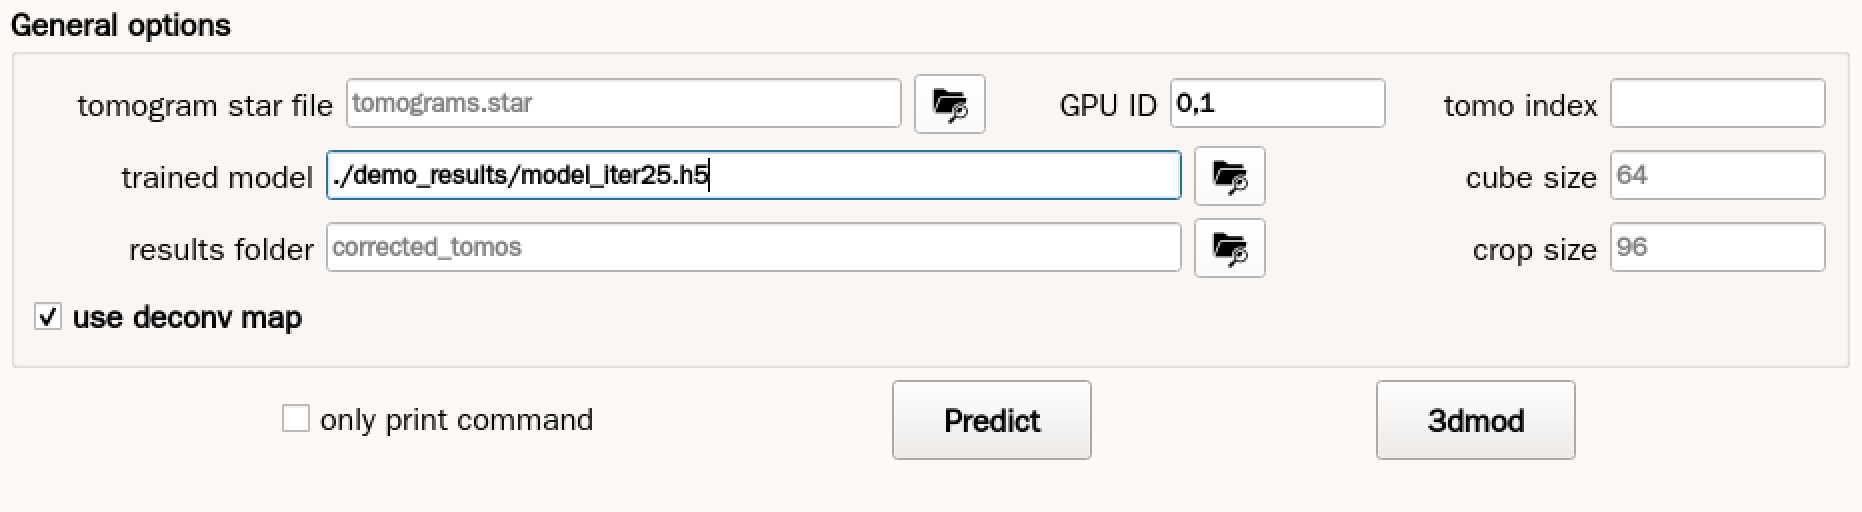Click the "tomo index" label
1862x512 pixels.
pos(1520,105)
